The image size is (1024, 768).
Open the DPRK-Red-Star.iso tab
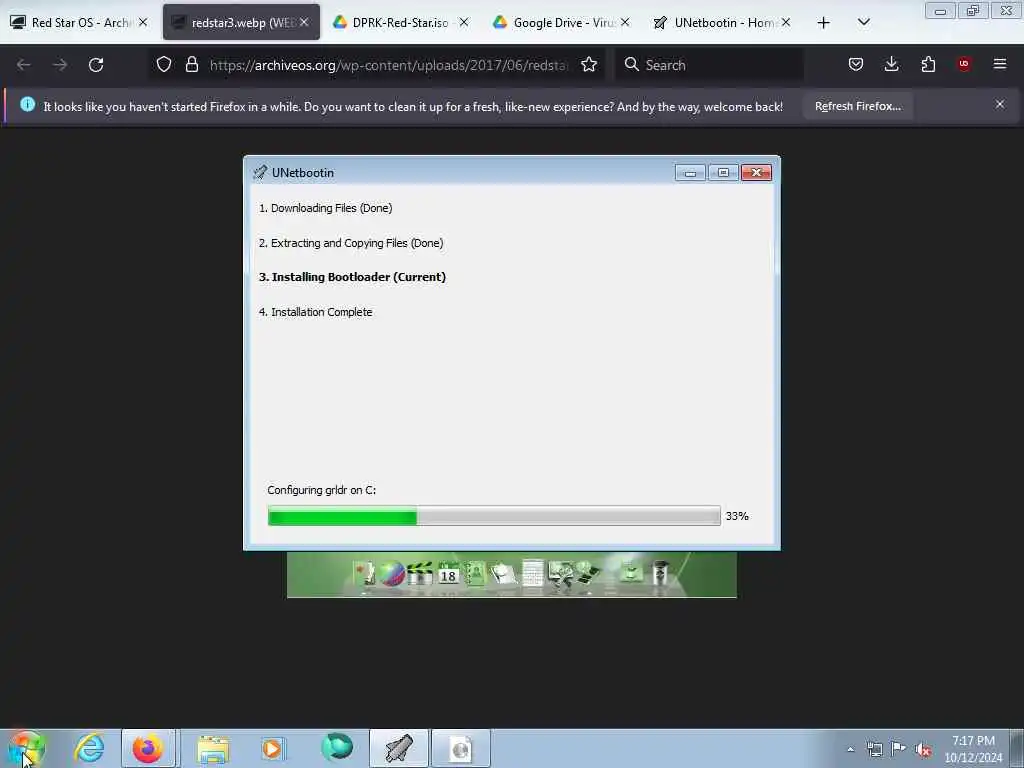point(400,22)
